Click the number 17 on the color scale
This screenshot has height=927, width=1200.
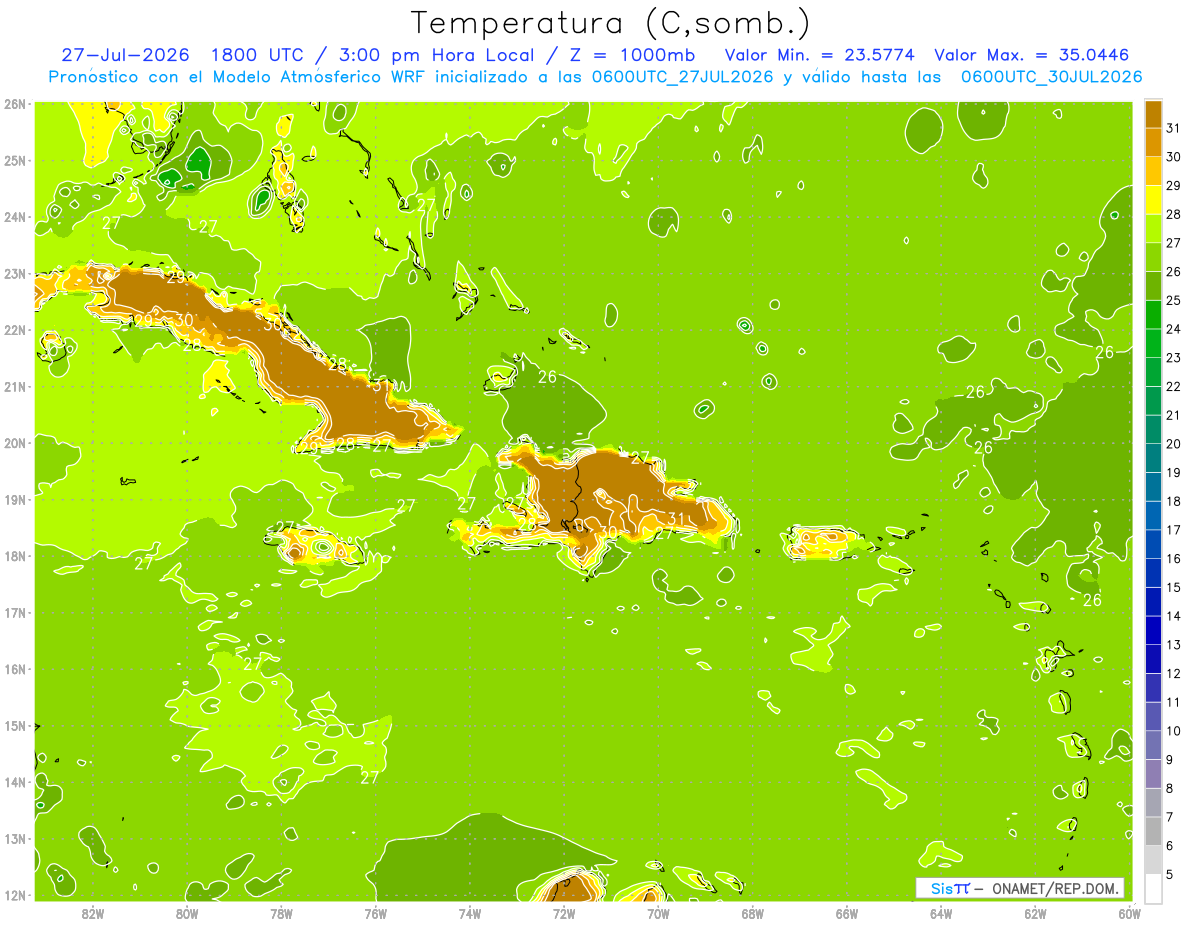click(1173, 530)
